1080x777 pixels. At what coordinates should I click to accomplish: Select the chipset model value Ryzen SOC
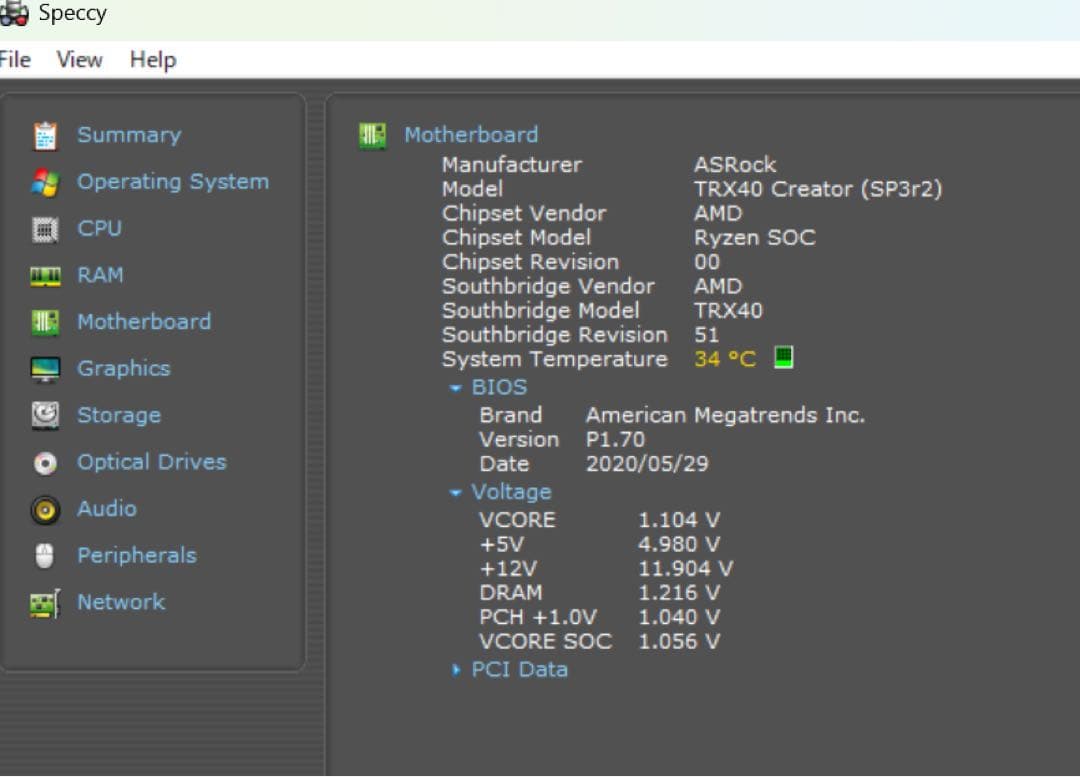click(x=754, y=238)
